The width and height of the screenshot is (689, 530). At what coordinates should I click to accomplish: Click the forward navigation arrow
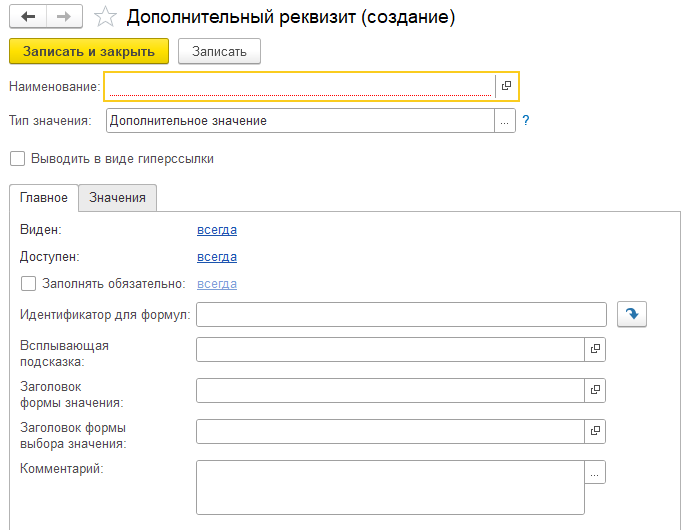63,18
